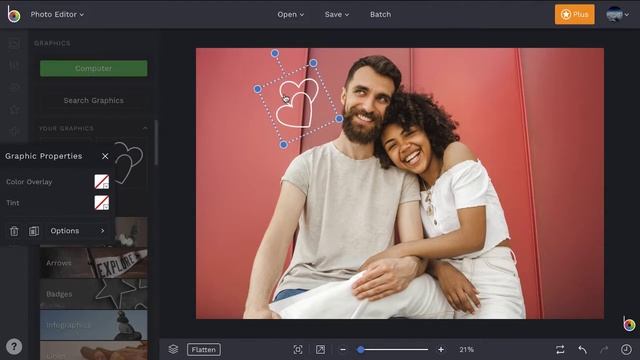Image resolution: width=640 pixels, height=360 pixels.
Task: Open the Open menu
Action: (x=291, y=14)
